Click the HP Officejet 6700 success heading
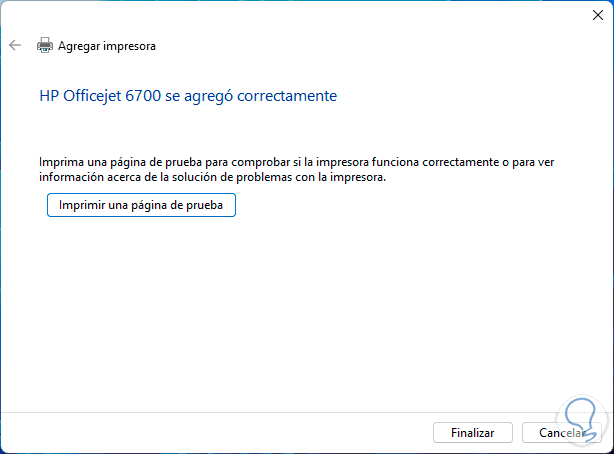614x454 pixels. [188, 96]
